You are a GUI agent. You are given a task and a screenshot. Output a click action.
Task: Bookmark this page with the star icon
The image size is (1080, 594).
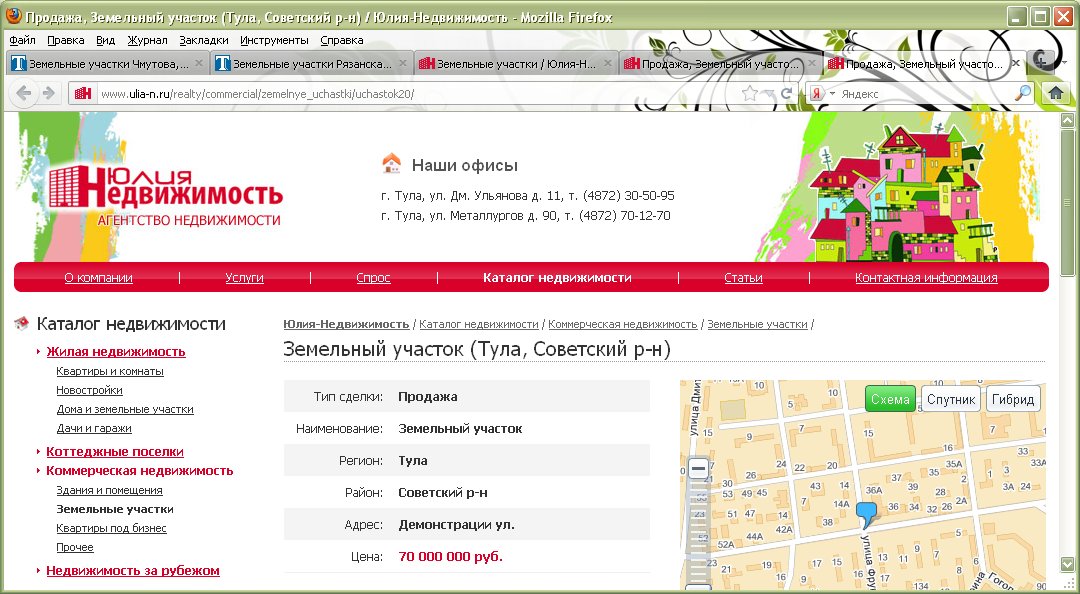749,94
